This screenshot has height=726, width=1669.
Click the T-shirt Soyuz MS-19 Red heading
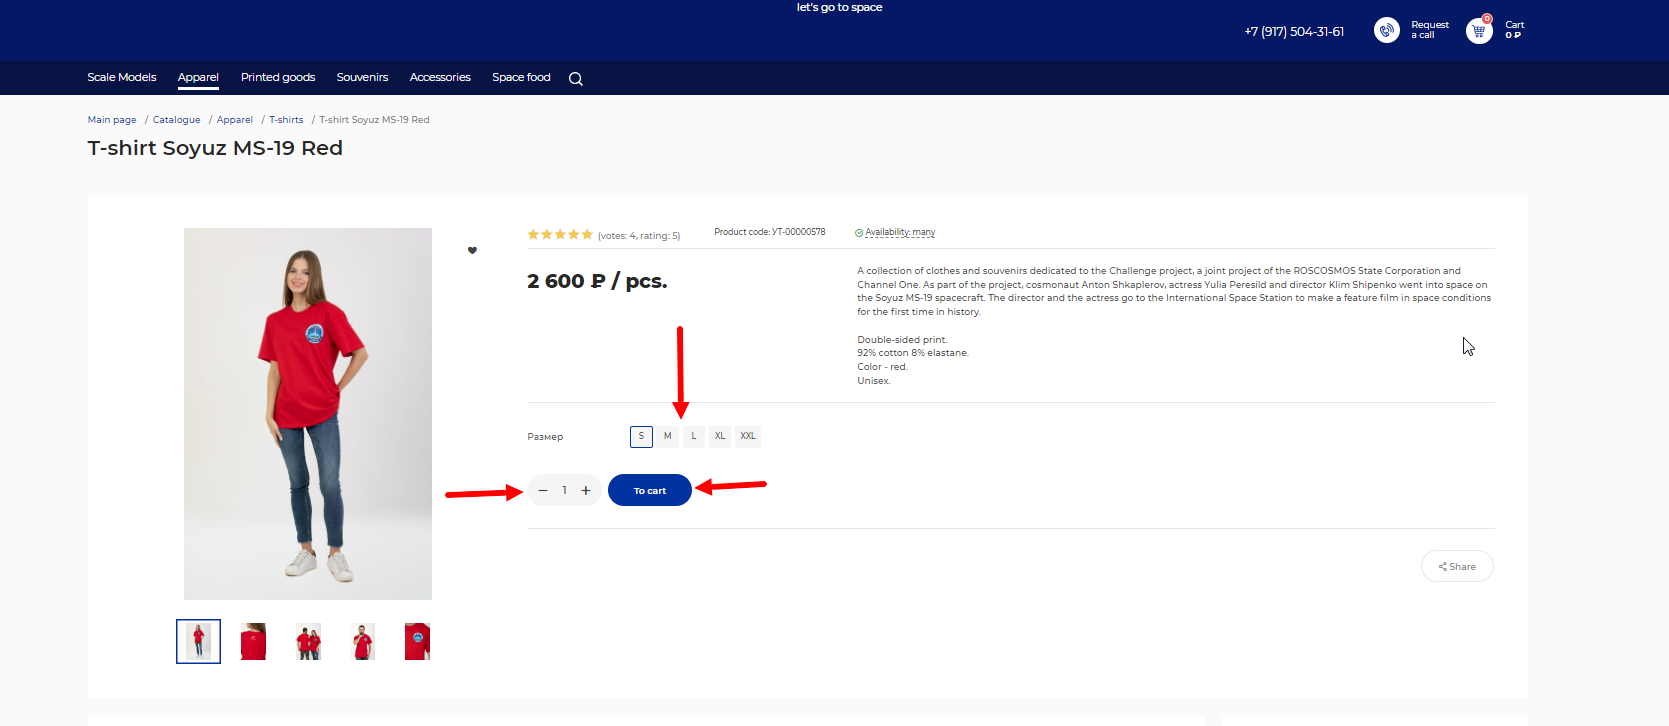215,148
